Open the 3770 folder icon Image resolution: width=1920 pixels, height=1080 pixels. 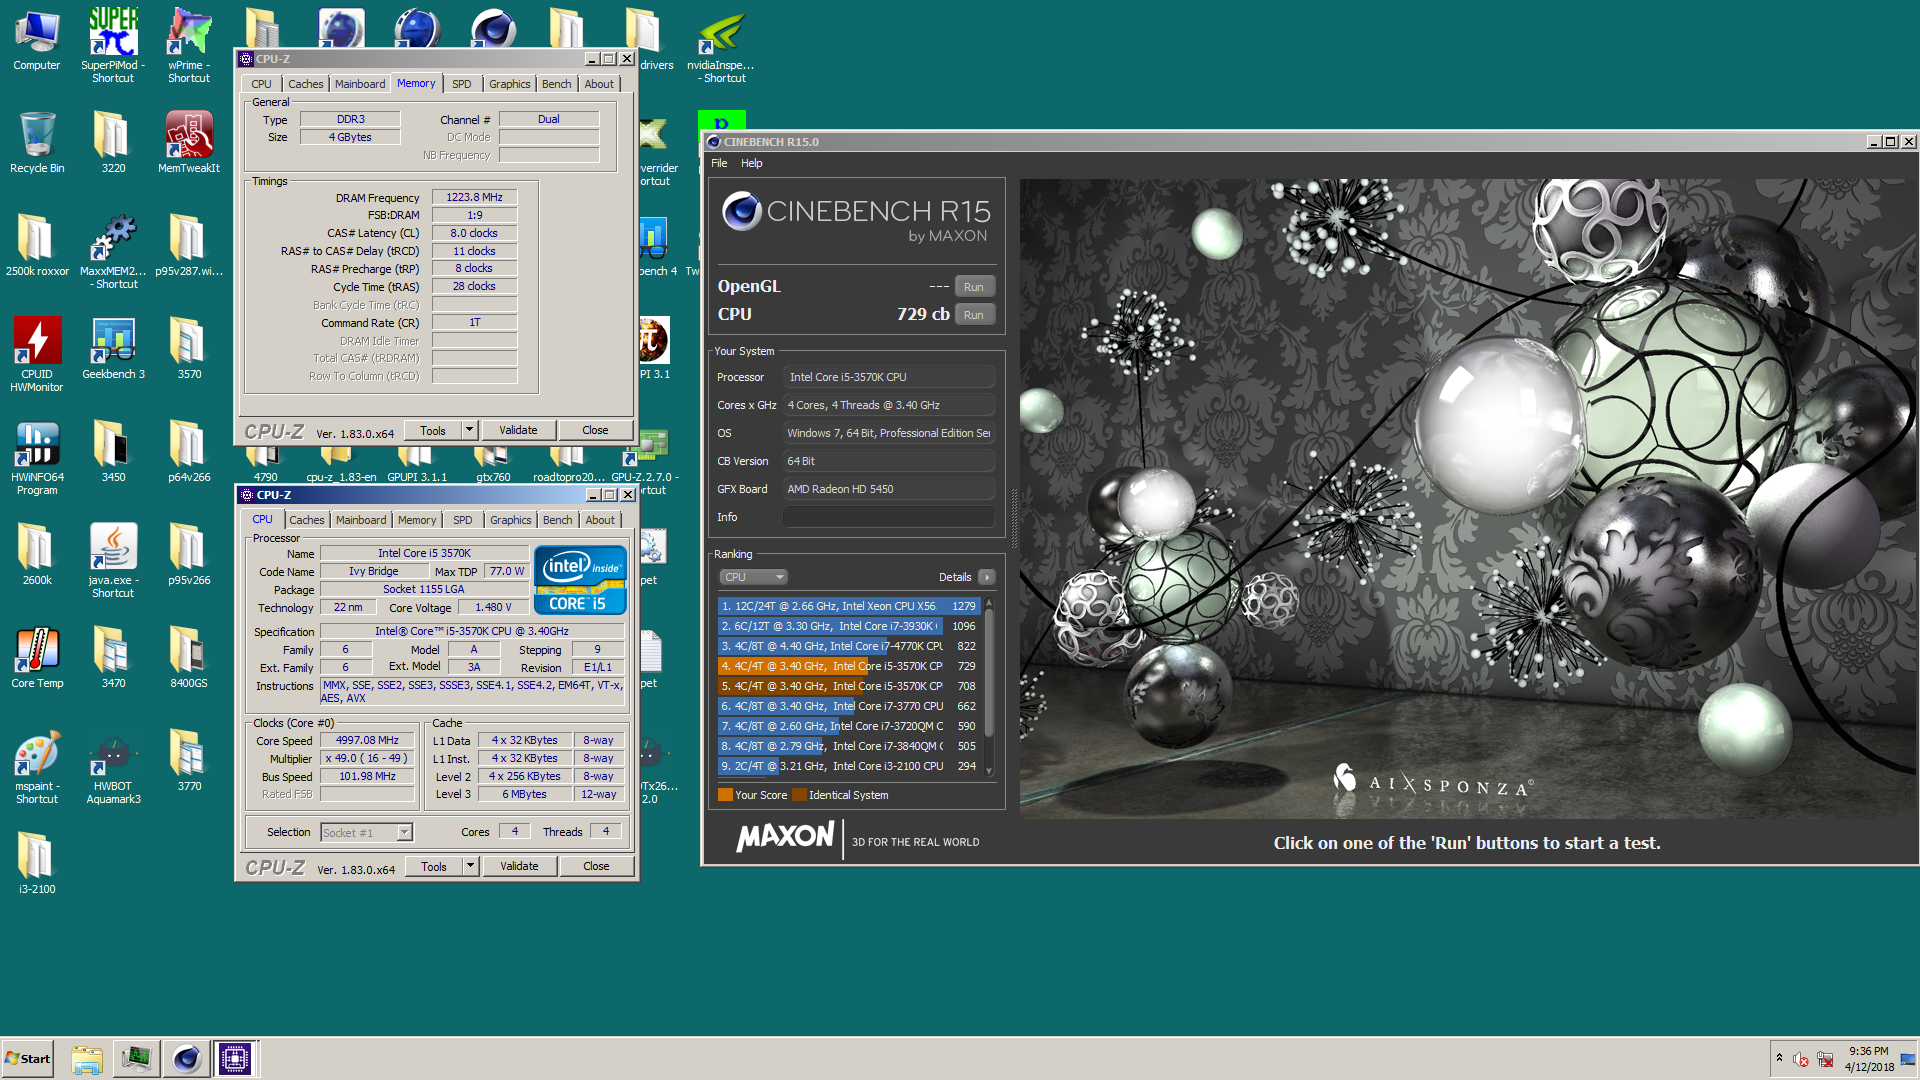(x=189, y=761)
